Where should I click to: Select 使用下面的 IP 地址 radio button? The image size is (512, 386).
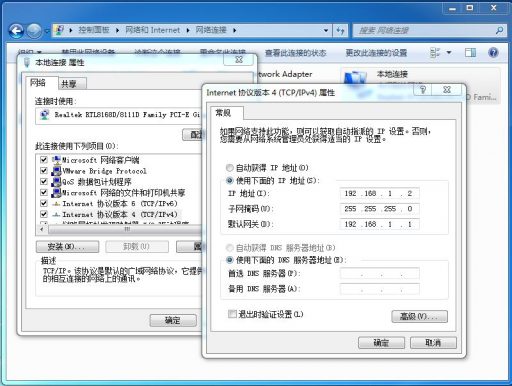pyautogui.click(x=229, y=181)
